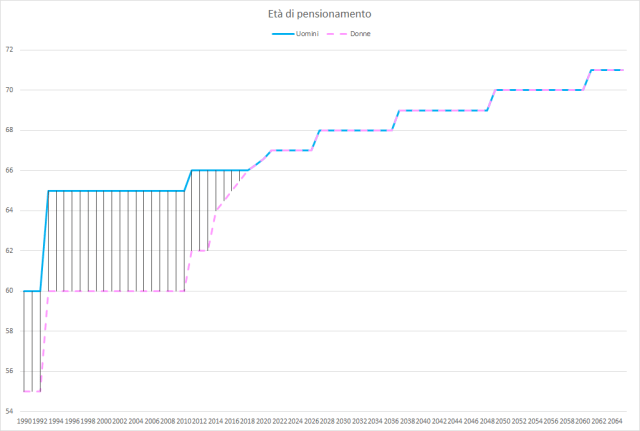Select the 2064 label on the X axis
The width and height of the screenshot is (640, 431).
(x=615, y=422)
